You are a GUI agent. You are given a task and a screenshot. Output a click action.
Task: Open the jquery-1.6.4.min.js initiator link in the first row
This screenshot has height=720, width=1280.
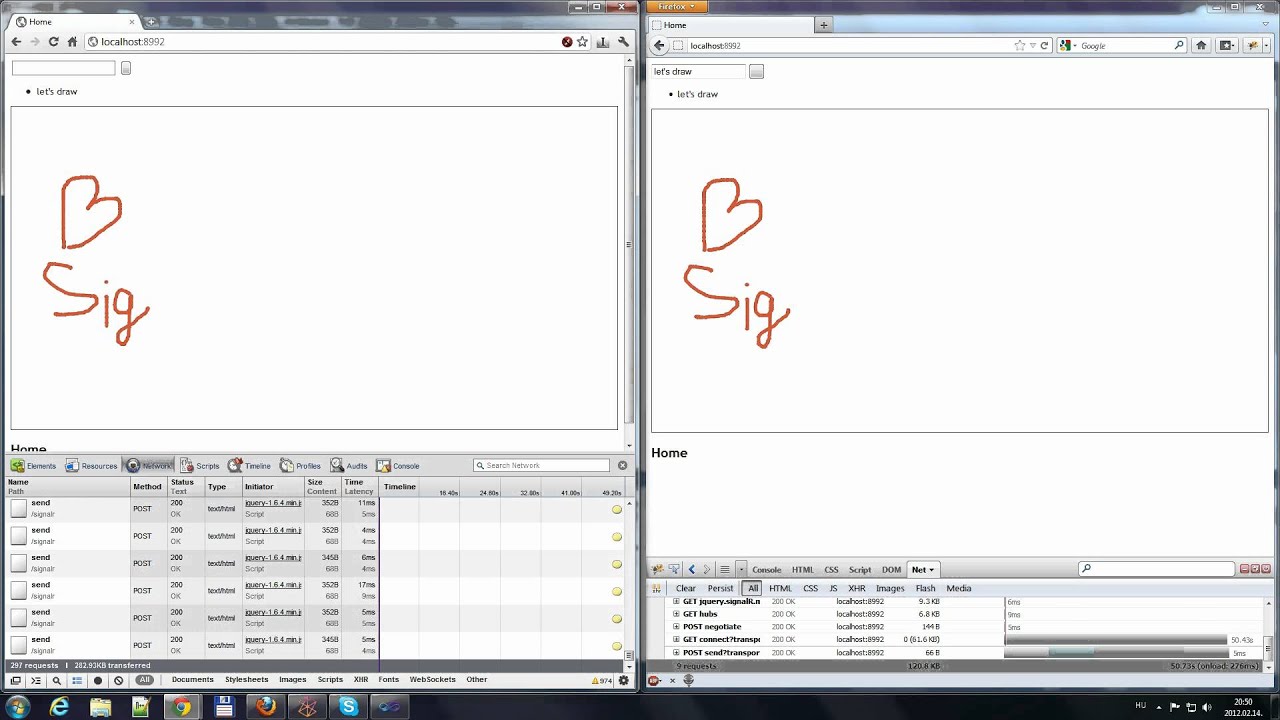coord(273,503)
